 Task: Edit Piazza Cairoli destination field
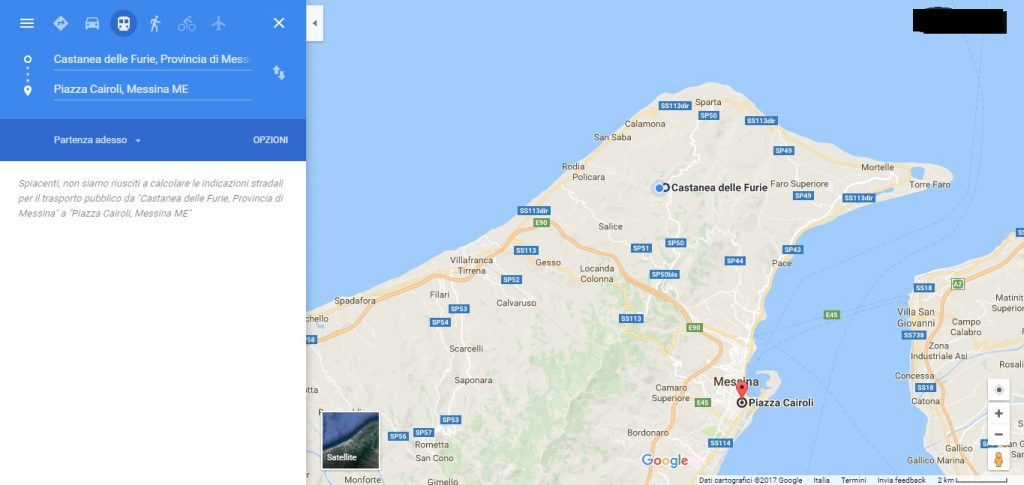(x=152, y=89)
